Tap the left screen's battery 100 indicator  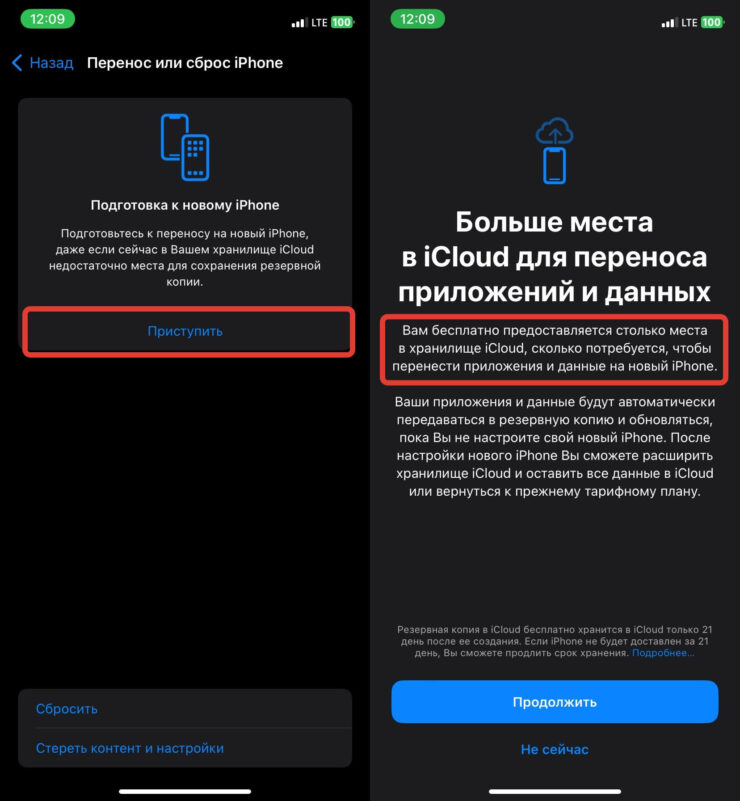[342, 22]
